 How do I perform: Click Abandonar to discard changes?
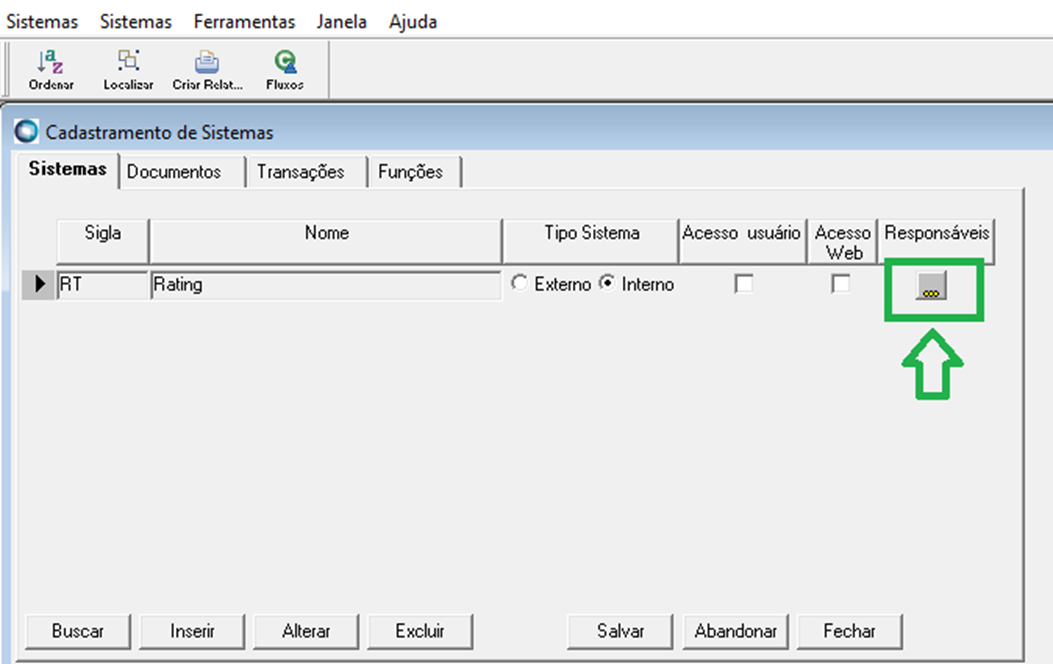pos(735,631)
